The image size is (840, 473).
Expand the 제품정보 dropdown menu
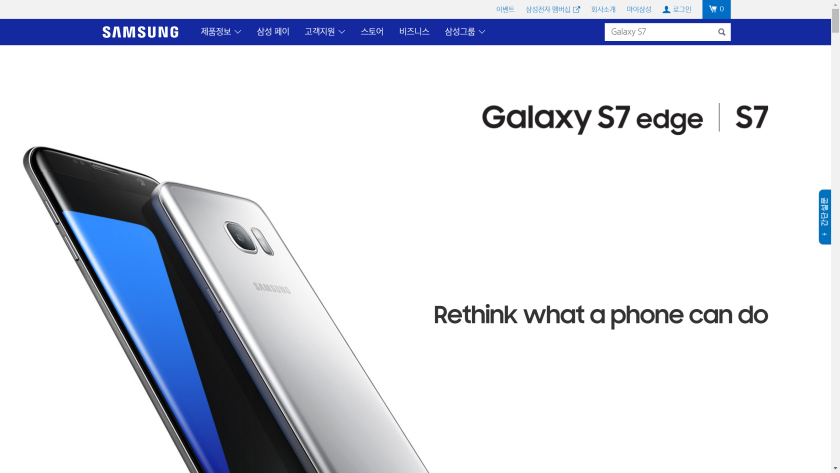click(x=221, y=32)
